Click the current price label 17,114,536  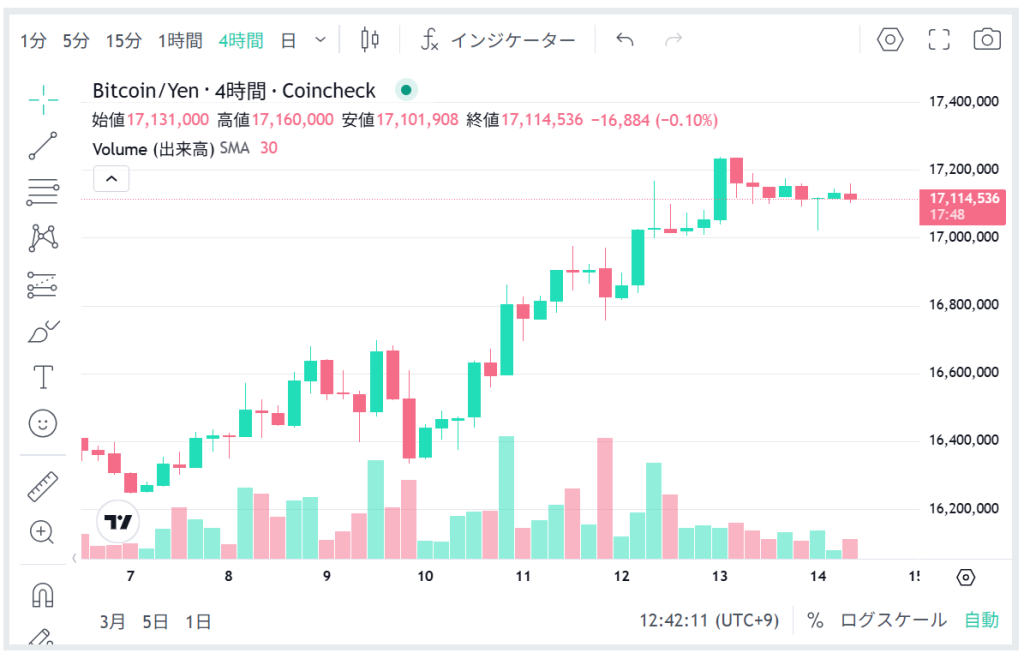[964, 198]
